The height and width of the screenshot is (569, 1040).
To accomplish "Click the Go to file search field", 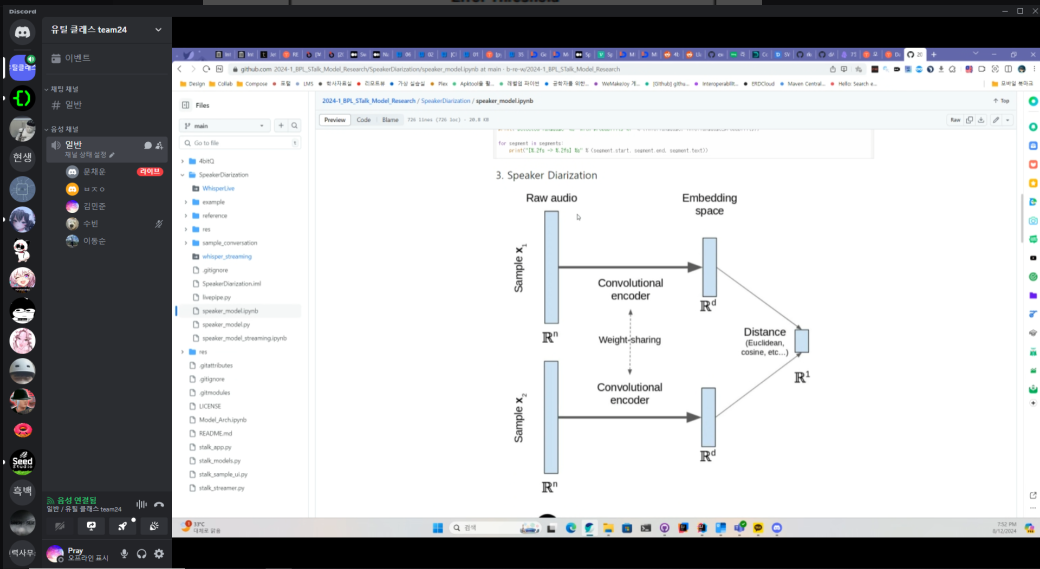I will point(240,143).
